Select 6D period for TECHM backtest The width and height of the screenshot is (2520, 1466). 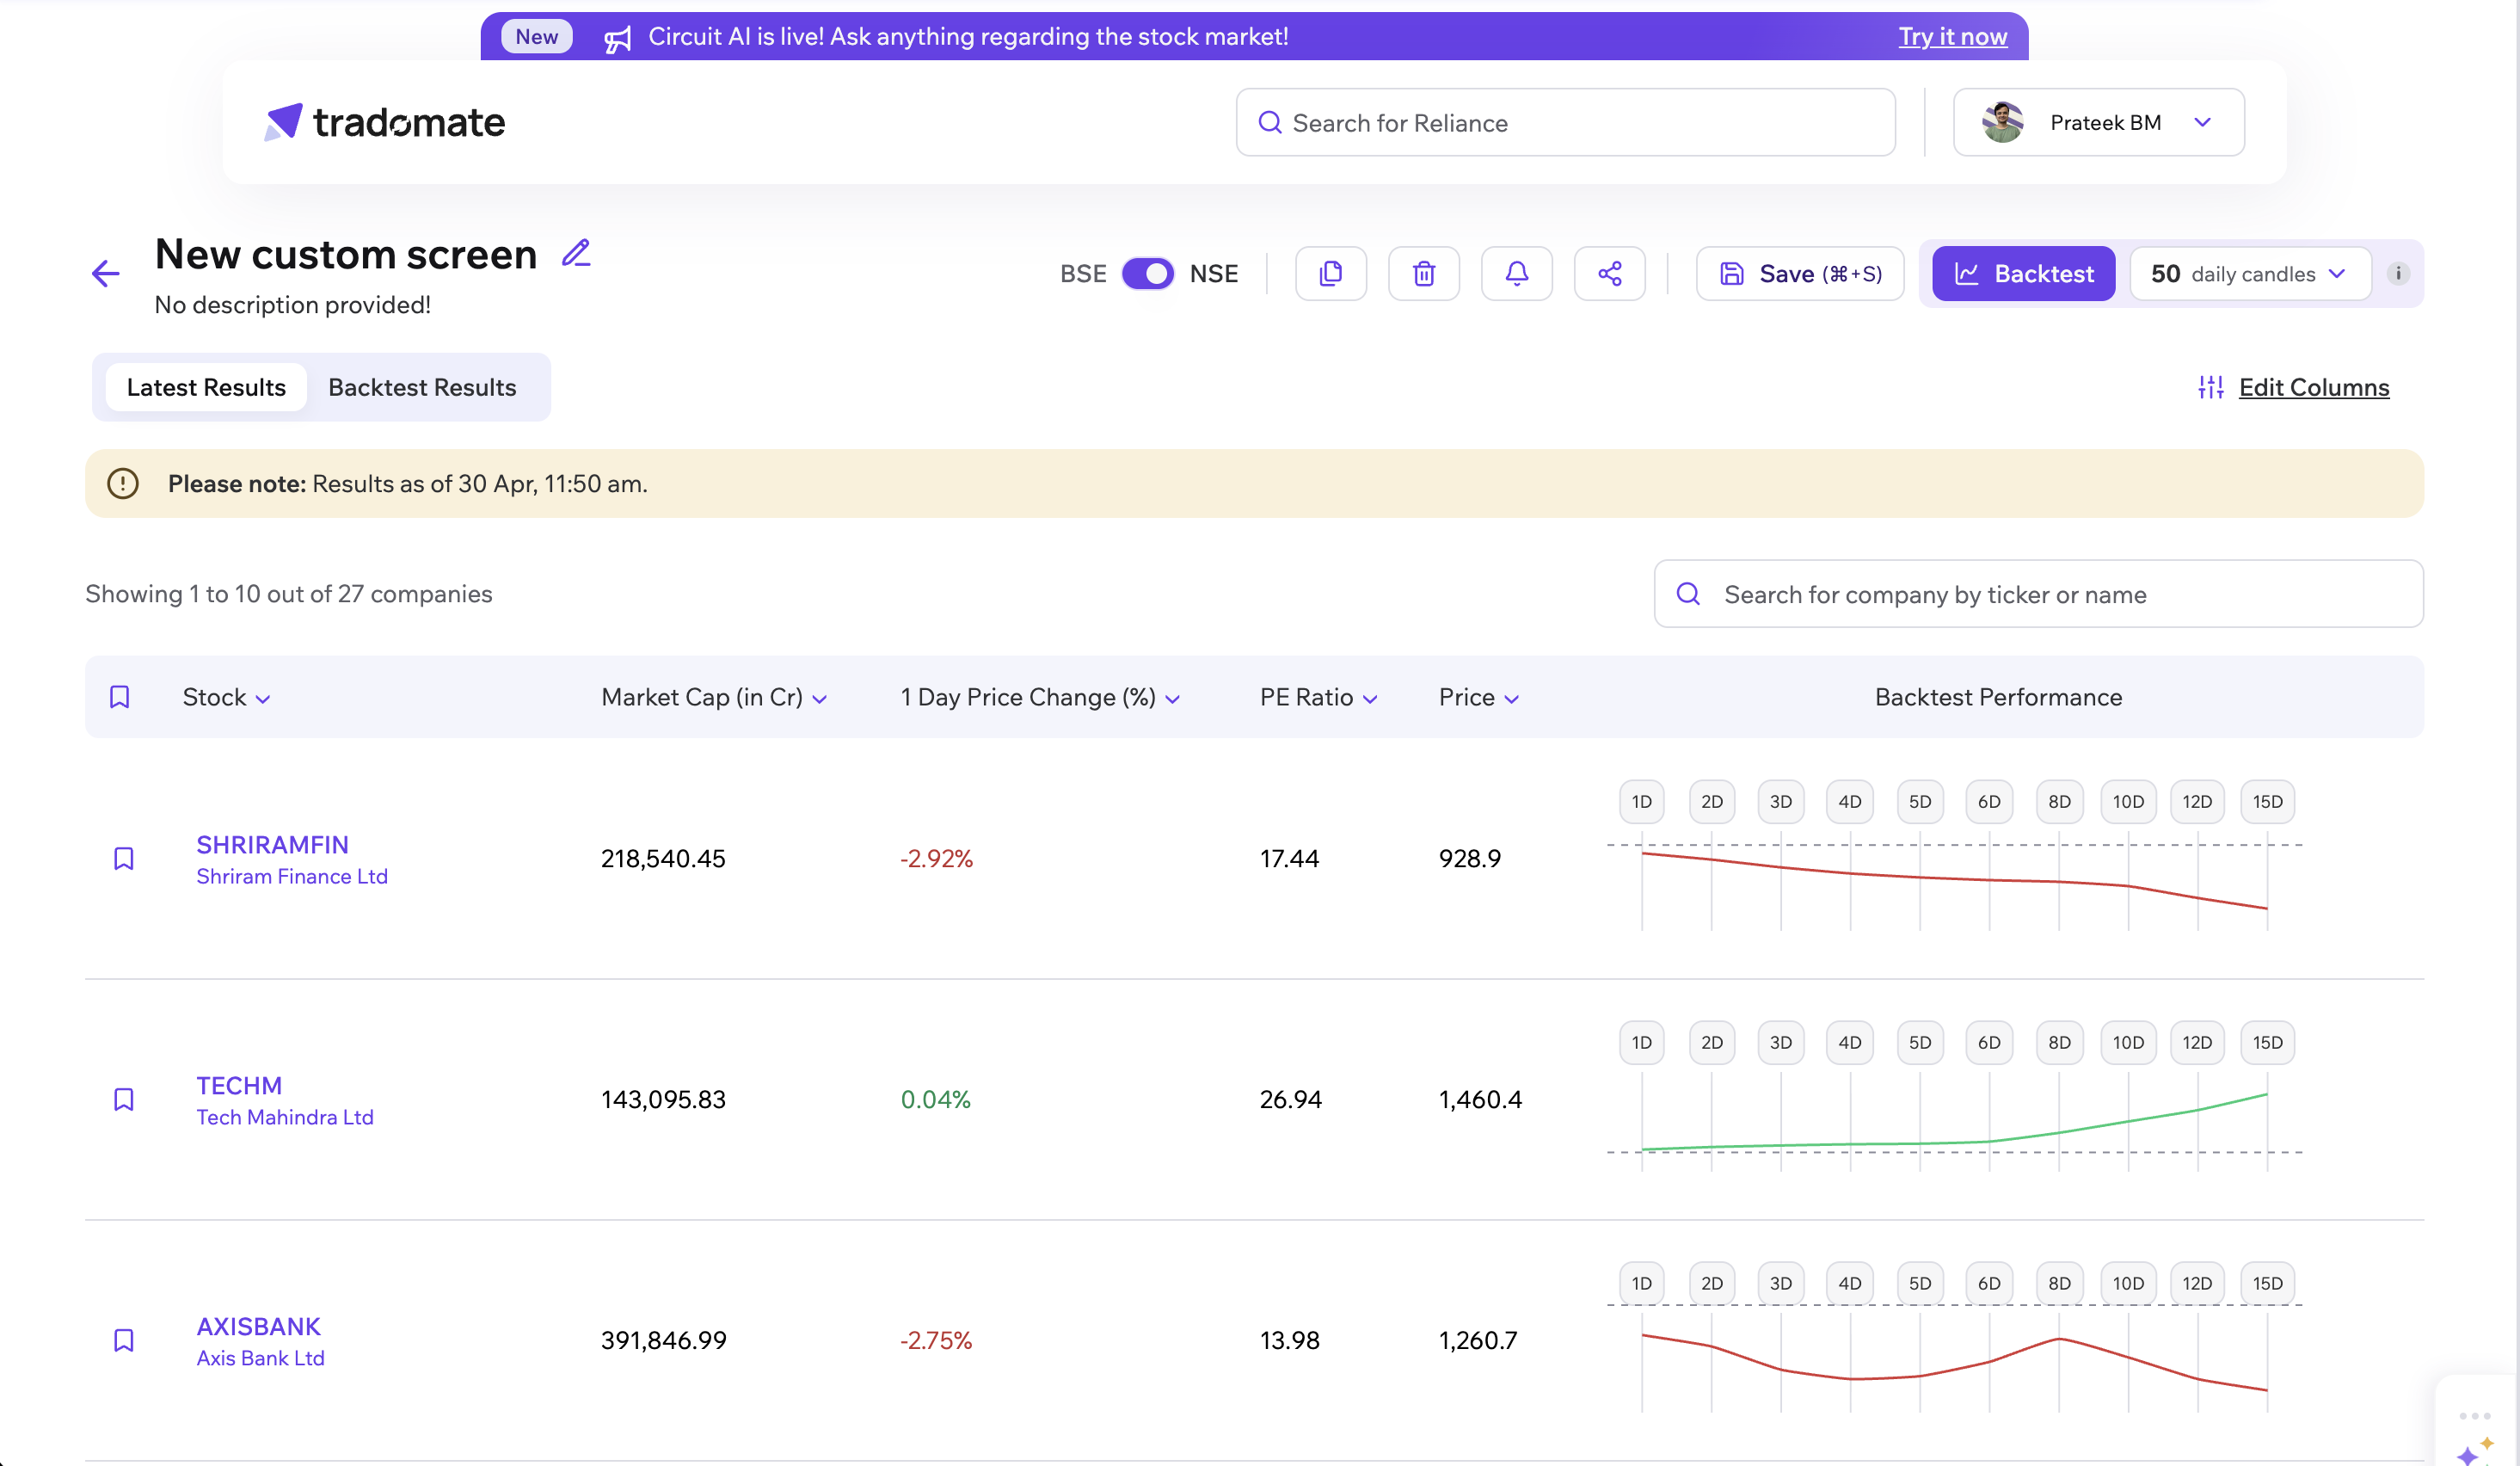(x=1988, y=1042)
